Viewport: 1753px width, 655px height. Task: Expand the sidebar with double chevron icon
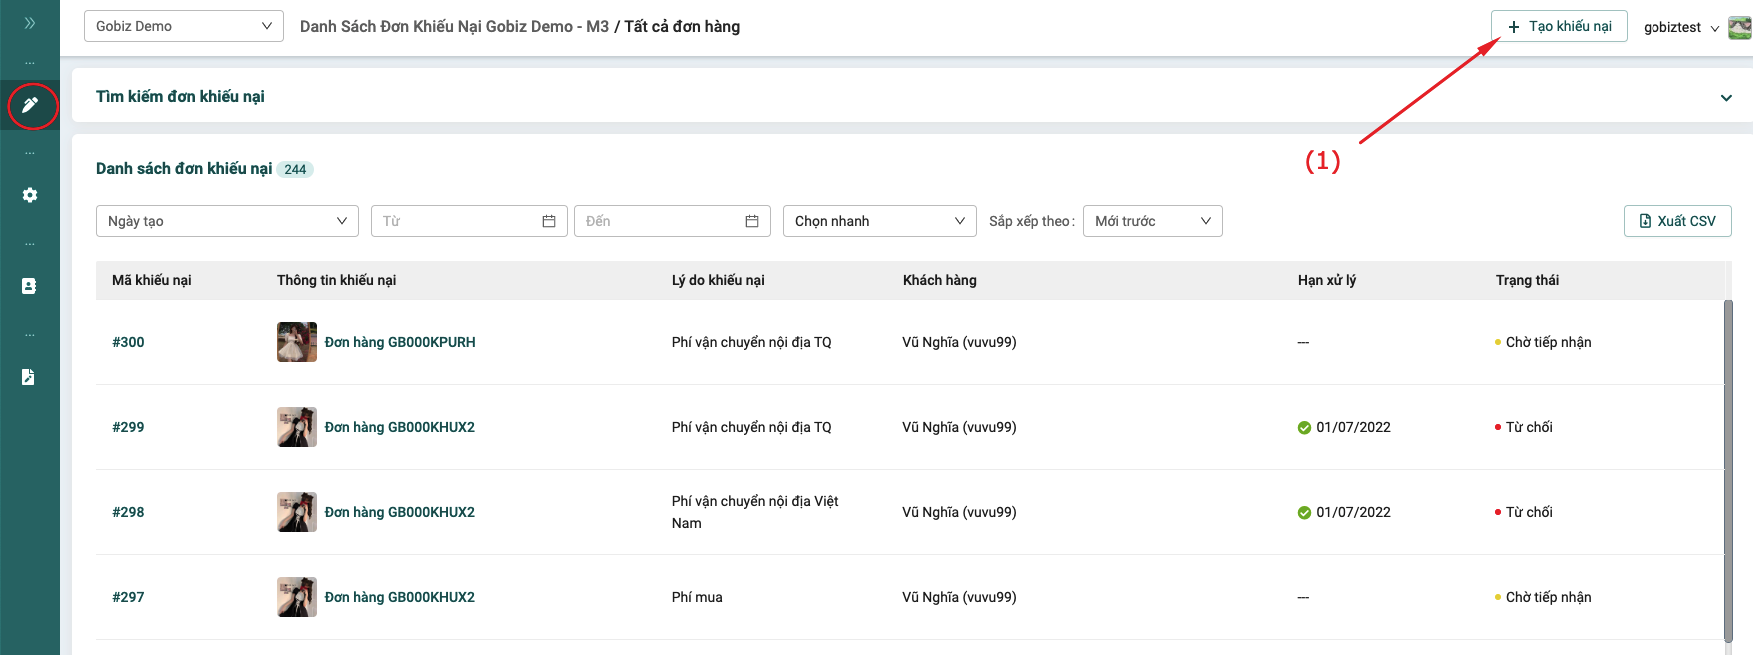coord(29,23)
